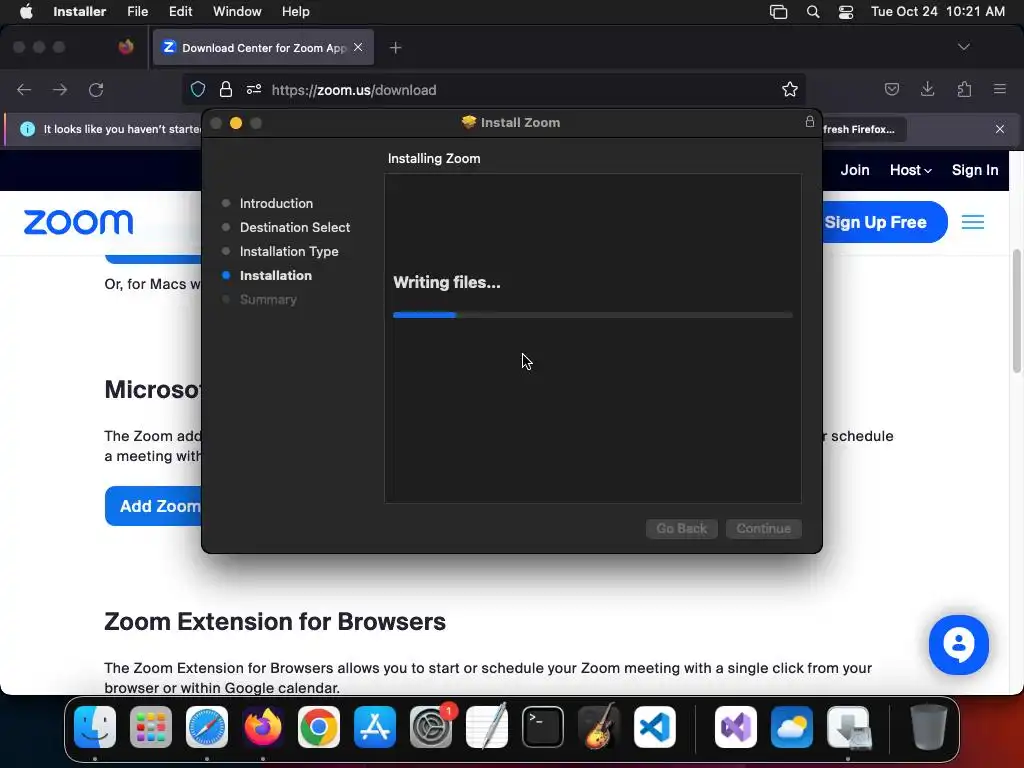Dismiss the Firefox notification bar
Screen dimensions: 1024x768
[999, 129]
